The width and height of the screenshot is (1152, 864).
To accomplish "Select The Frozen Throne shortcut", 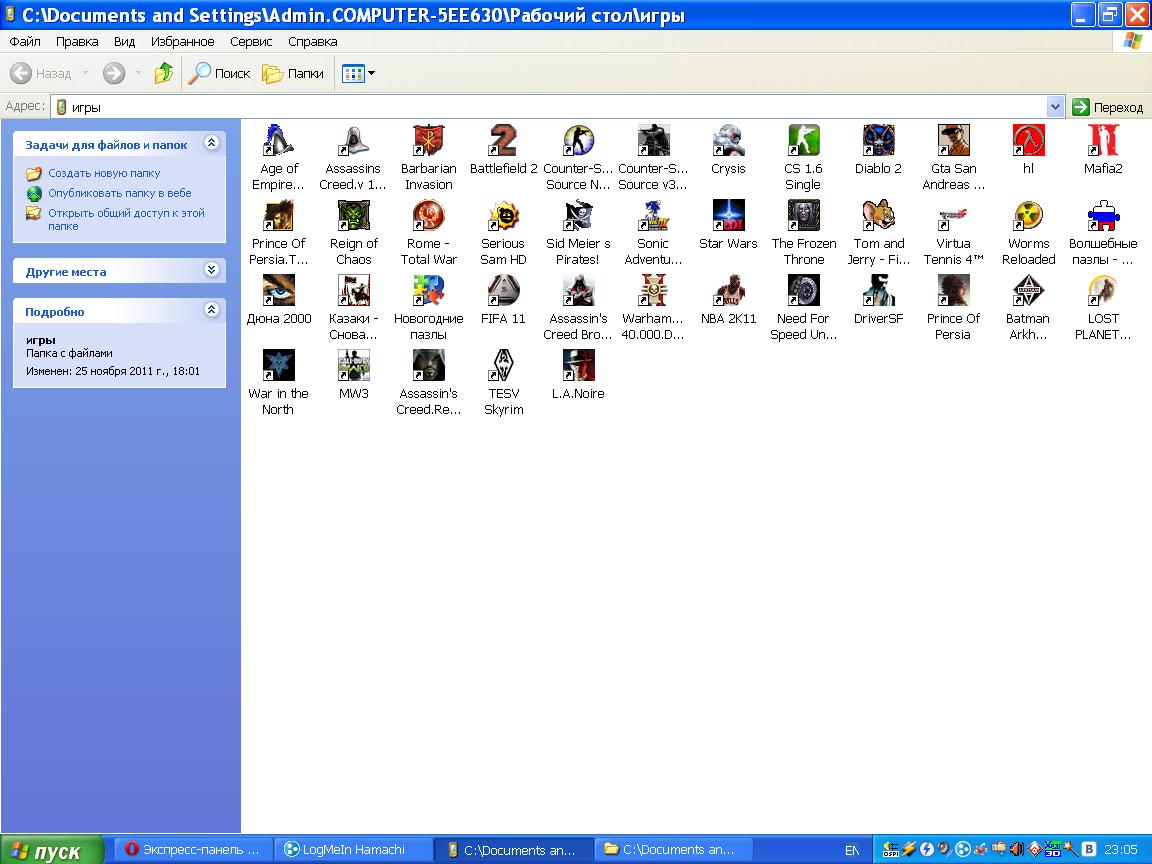I will [x=803, y=215].
